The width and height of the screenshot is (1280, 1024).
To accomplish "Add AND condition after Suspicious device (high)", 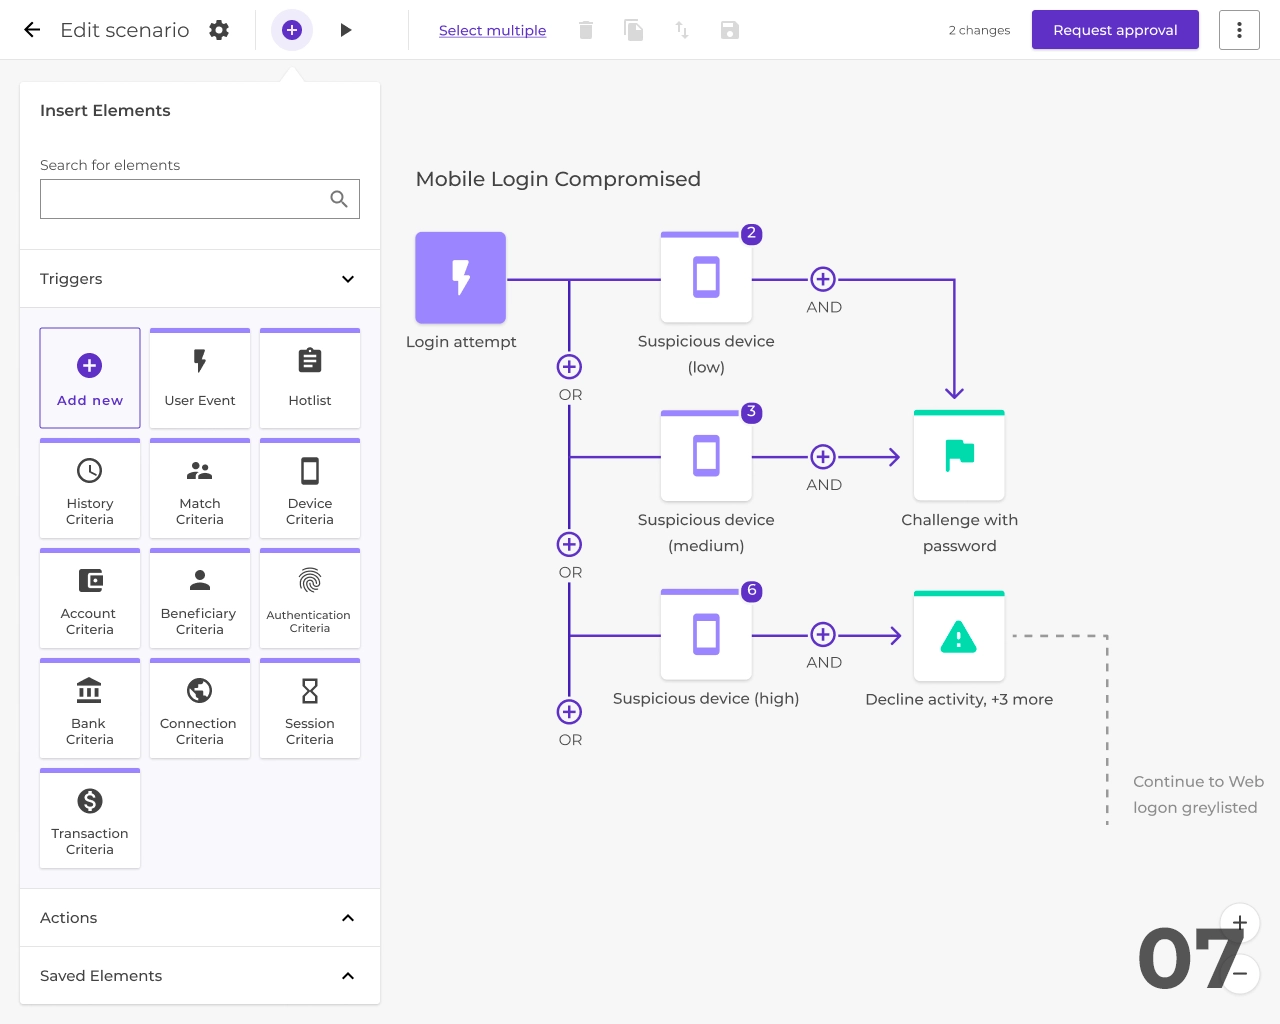I will point(823,634).
